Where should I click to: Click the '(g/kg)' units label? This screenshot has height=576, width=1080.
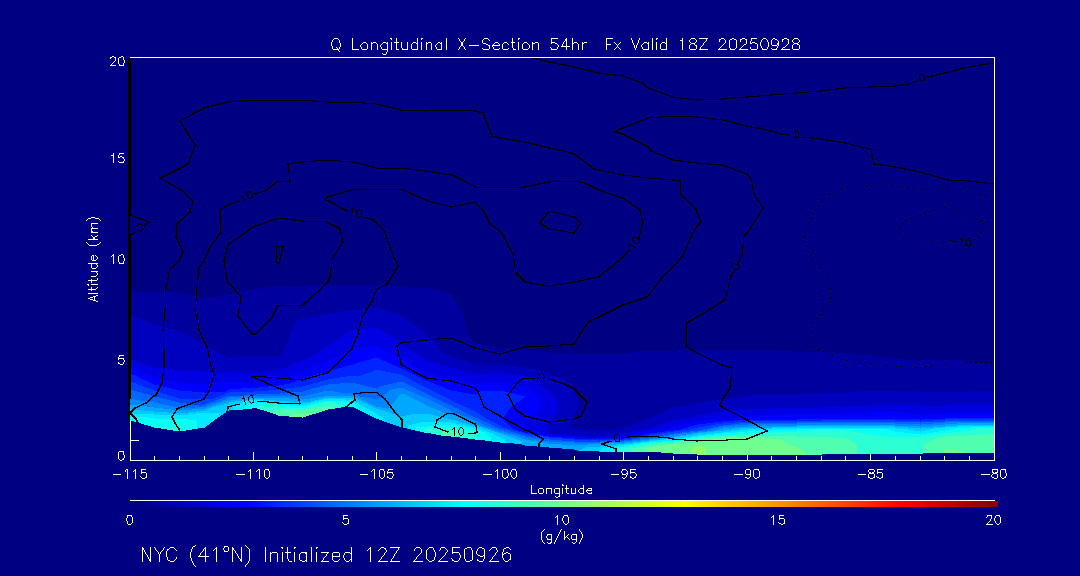561,536
